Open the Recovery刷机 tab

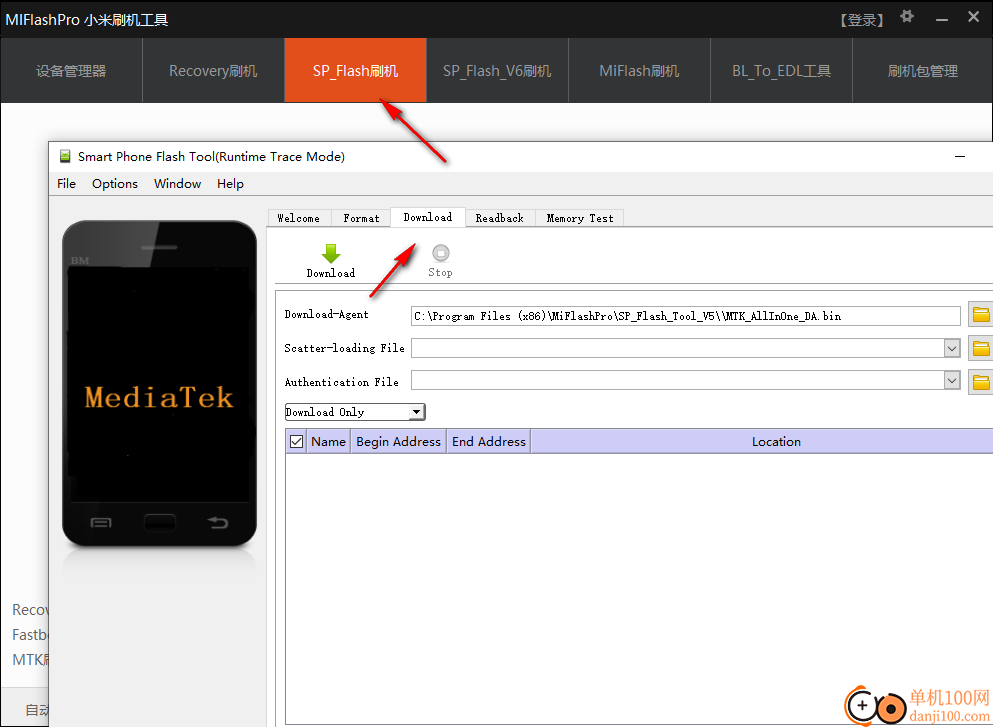pos(213,70)
